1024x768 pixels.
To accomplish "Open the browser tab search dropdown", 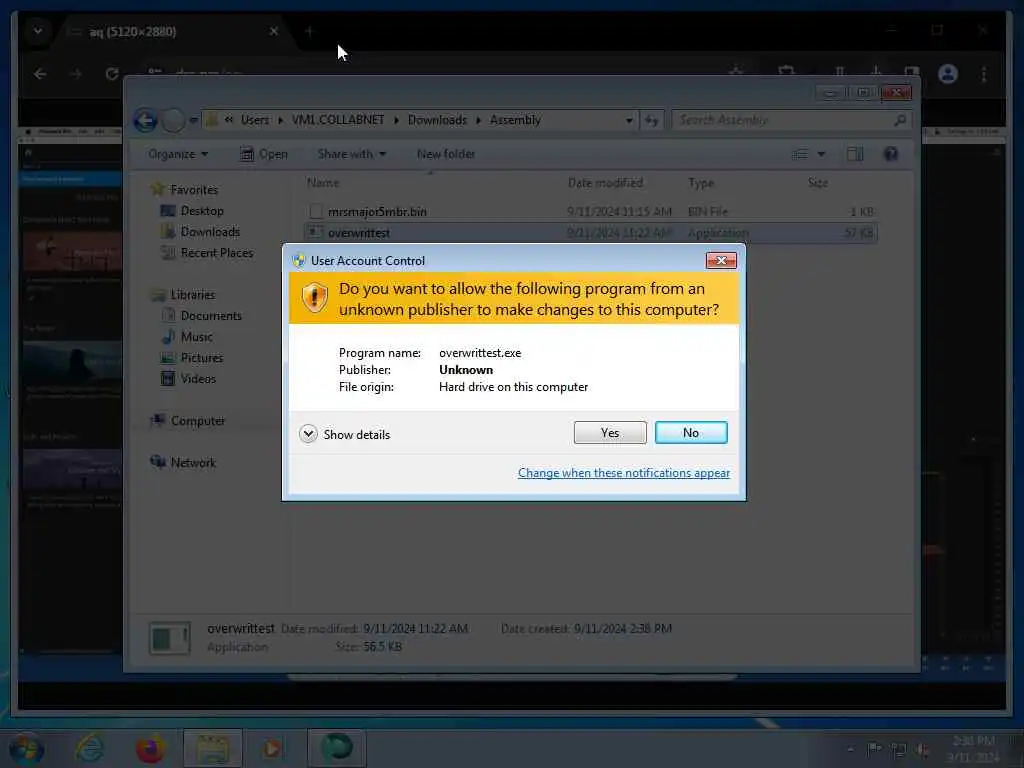I will point(38,31).
